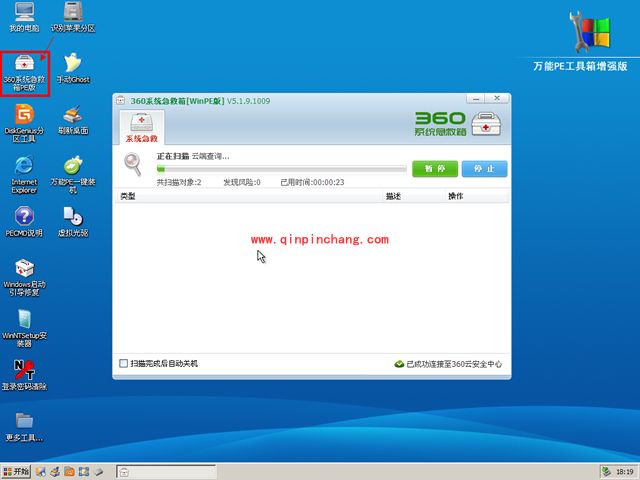Image resolution: width=640 pixels, height=480 pixels.
Task: Click the orange third quick launch icon
Action: tap(69, 472)
